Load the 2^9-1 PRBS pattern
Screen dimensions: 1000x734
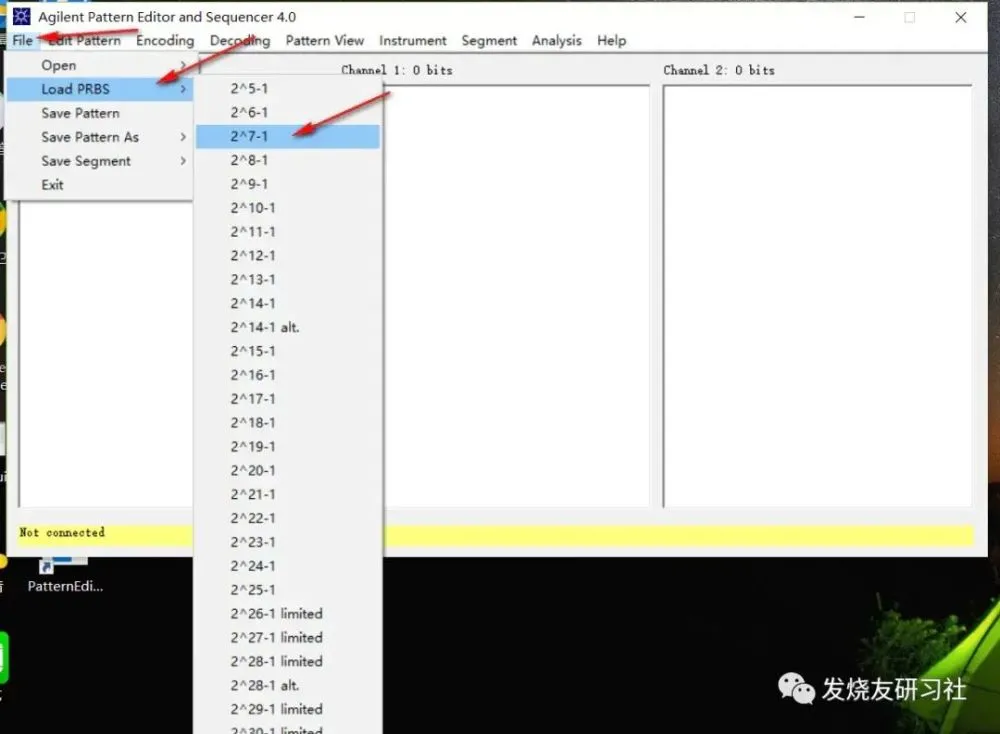(x=288, y=184)
